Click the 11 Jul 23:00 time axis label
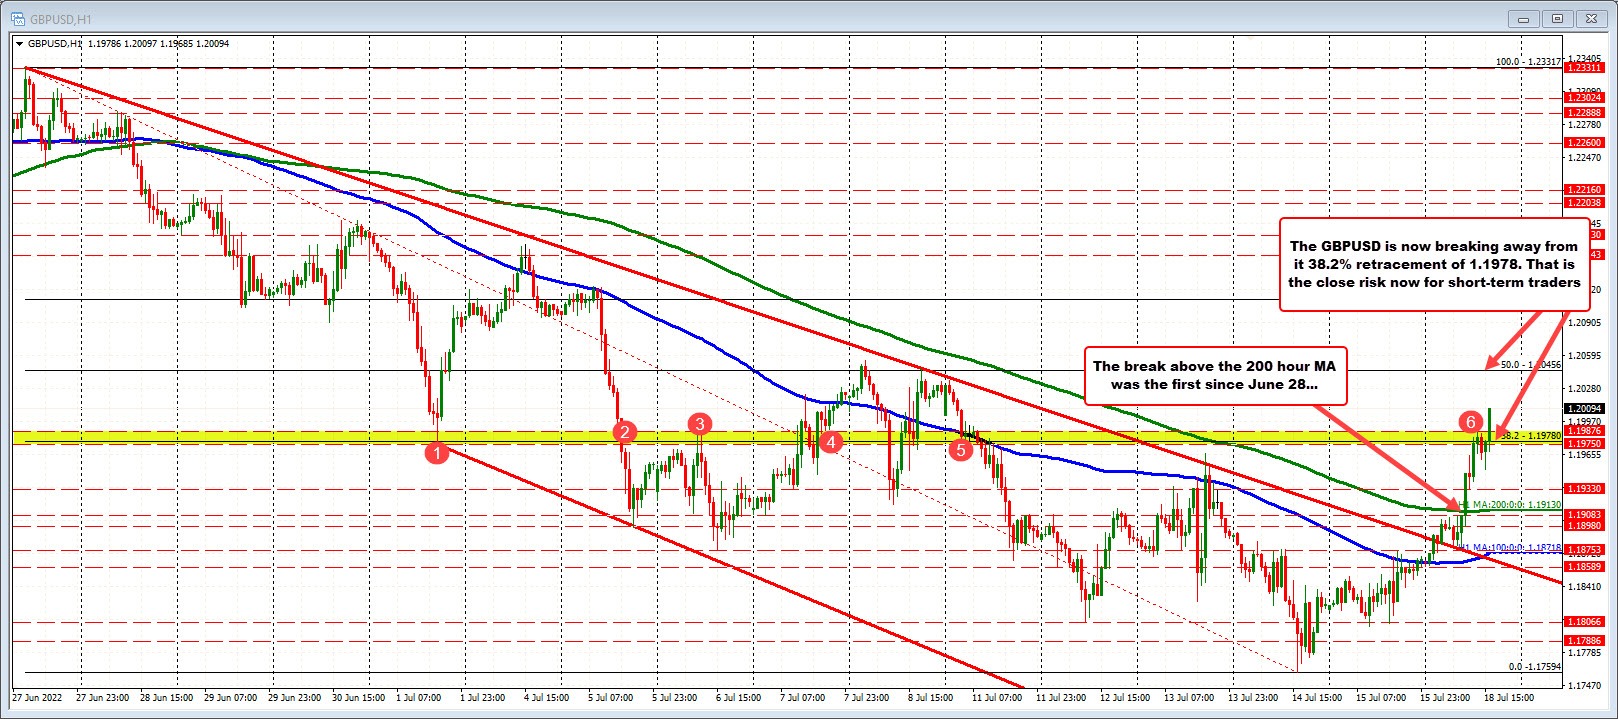Viewport: 1618px width, 719px height. click(1062, 698)
